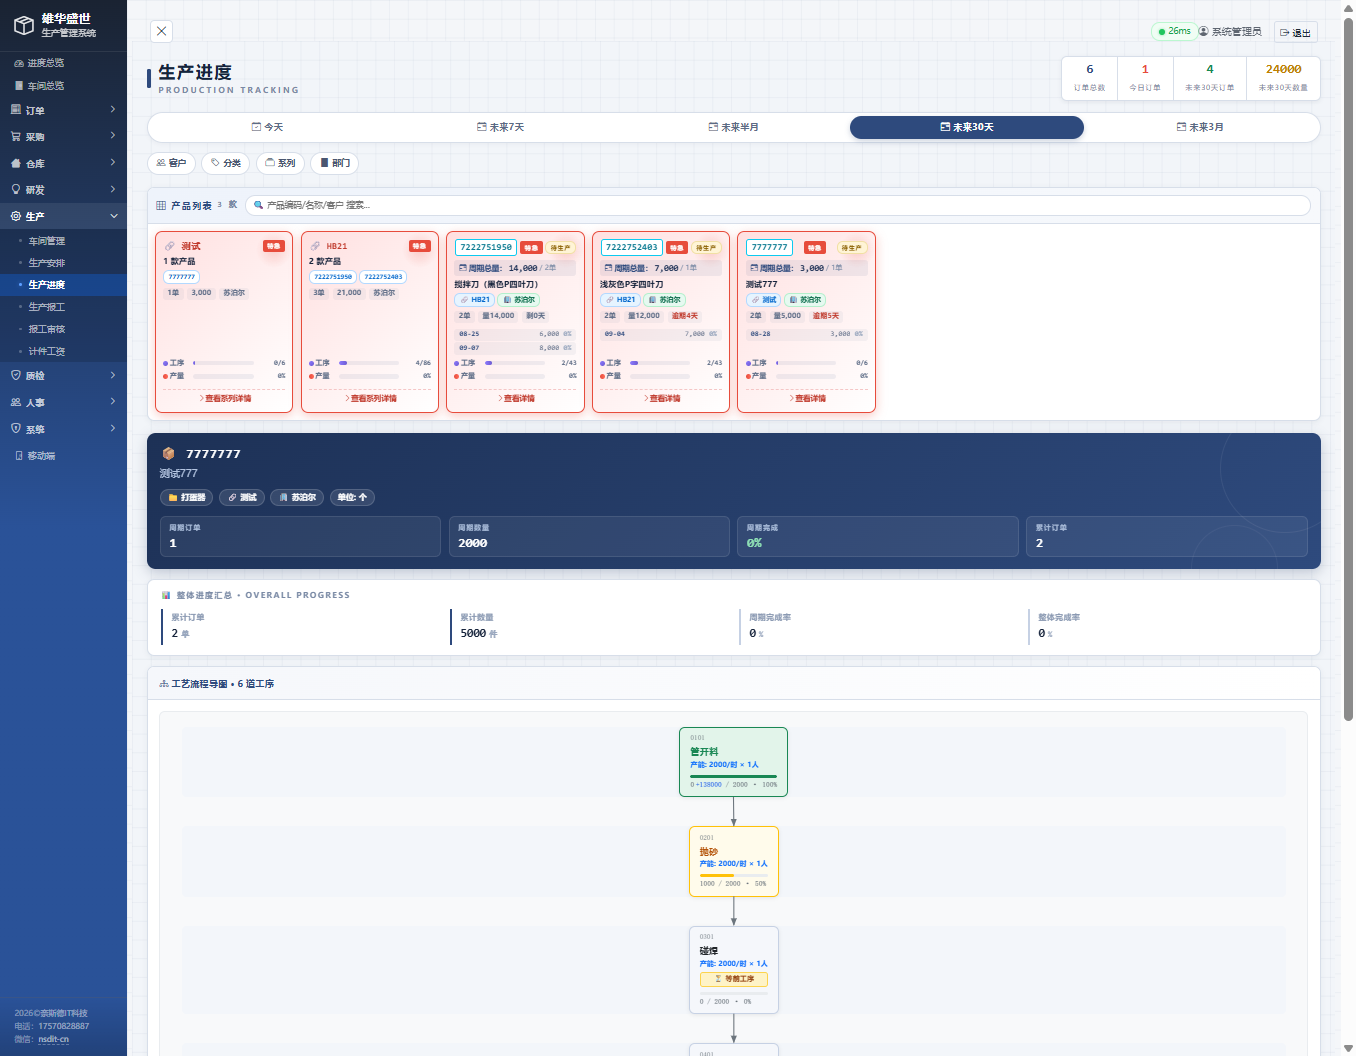Click the calendar icon in the 今天 tab
Image resolution: width=1356 pixels, height=1056 pixels.
[x=256, y=127]
